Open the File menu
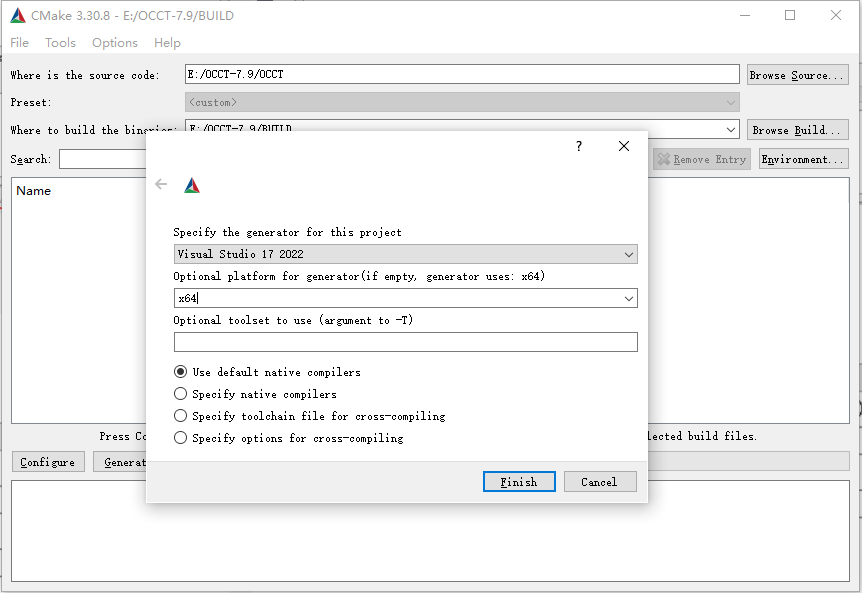The width and height of the screenshot is (862, 593). tap(19, 43)
